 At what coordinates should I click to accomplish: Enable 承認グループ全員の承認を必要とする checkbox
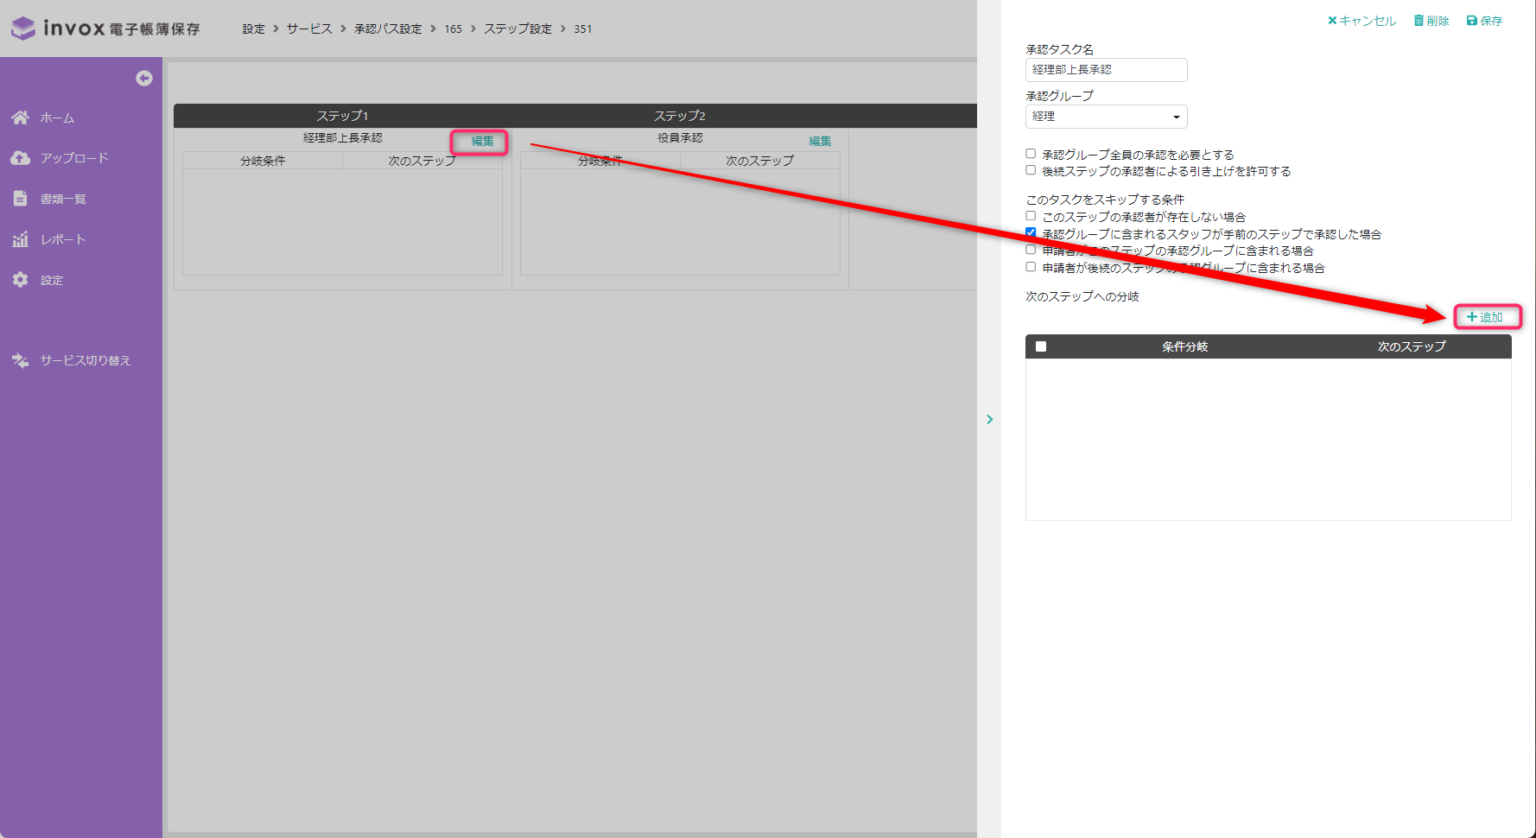[1031, 153]
